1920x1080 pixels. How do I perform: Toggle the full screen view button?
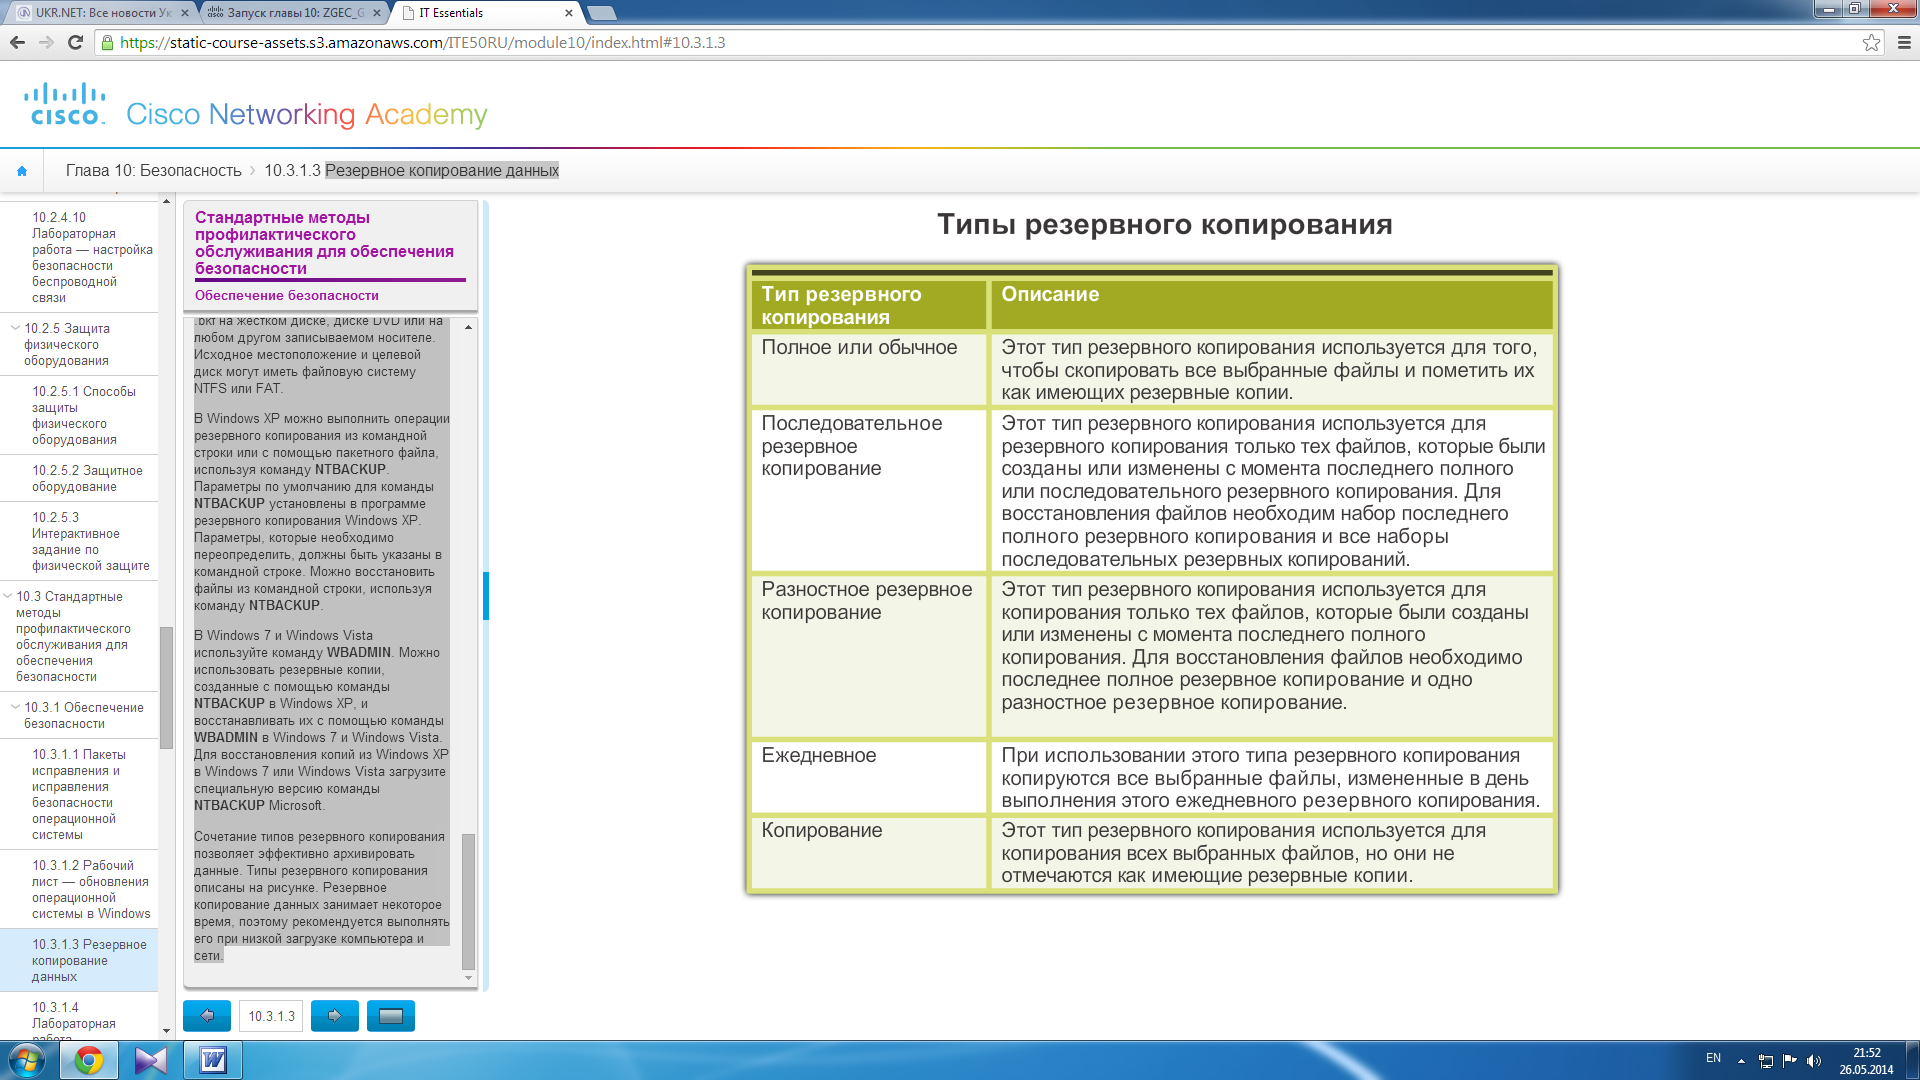(391, 1016)
